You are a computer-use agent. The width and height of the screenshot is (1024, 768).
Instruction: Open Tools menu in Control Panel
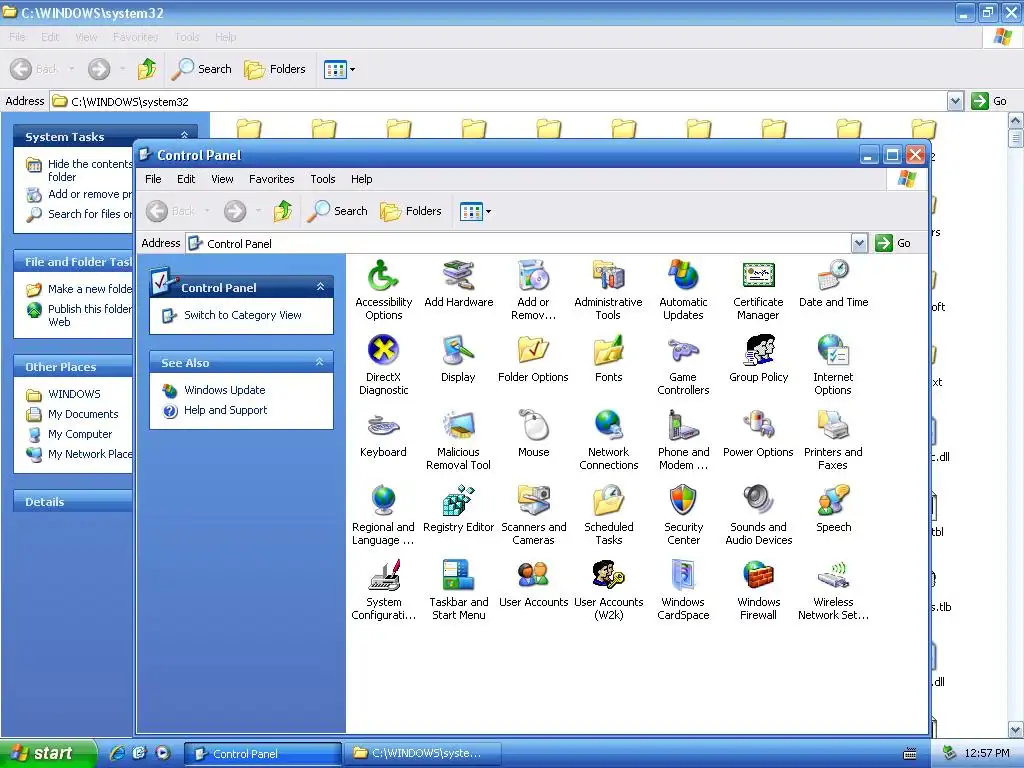pyautogui.click(x=323, y=179)
